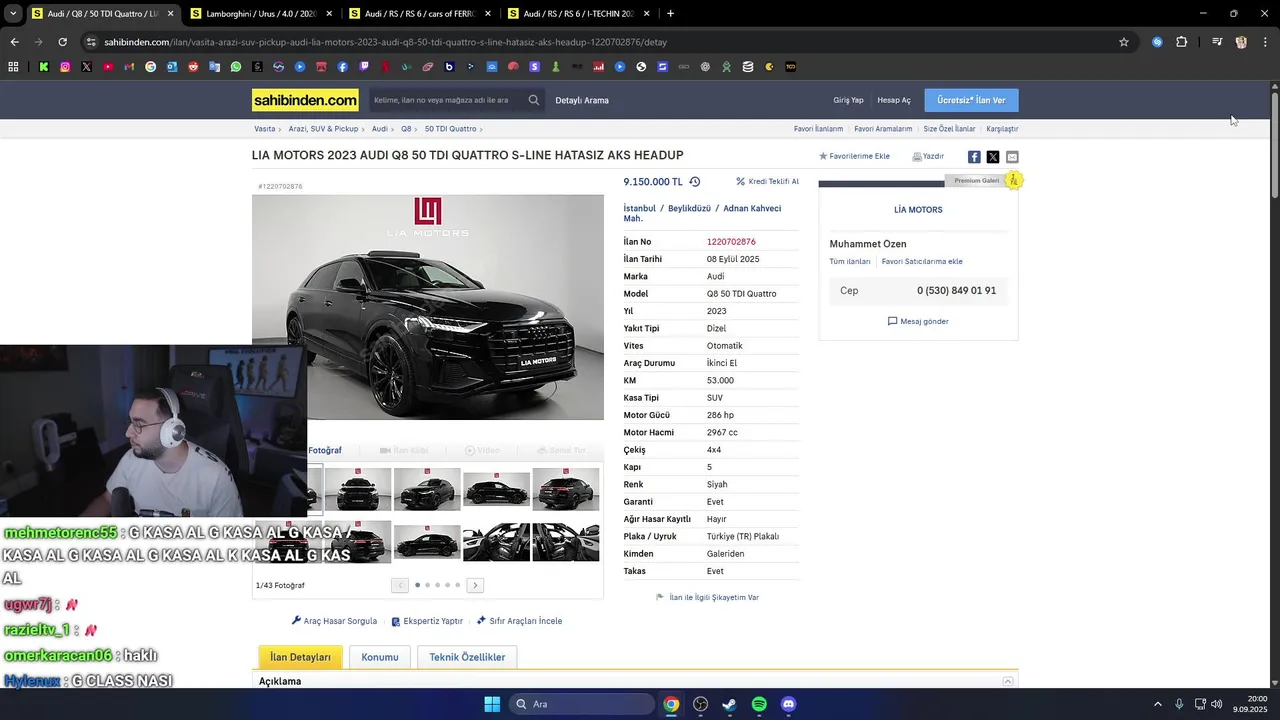Click the Giriş Yap link

(848, 100)
